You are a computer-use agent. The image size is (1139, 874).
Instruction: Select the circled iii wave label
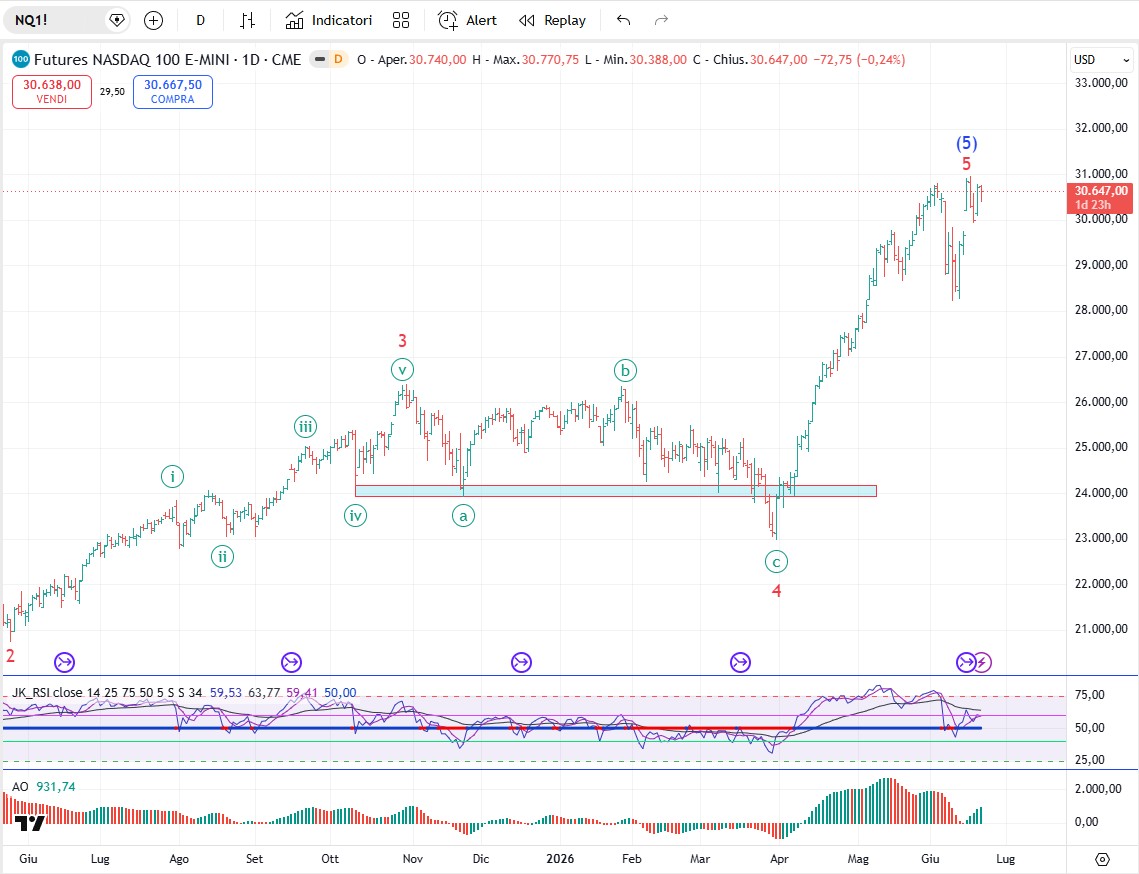click(305, 426)
